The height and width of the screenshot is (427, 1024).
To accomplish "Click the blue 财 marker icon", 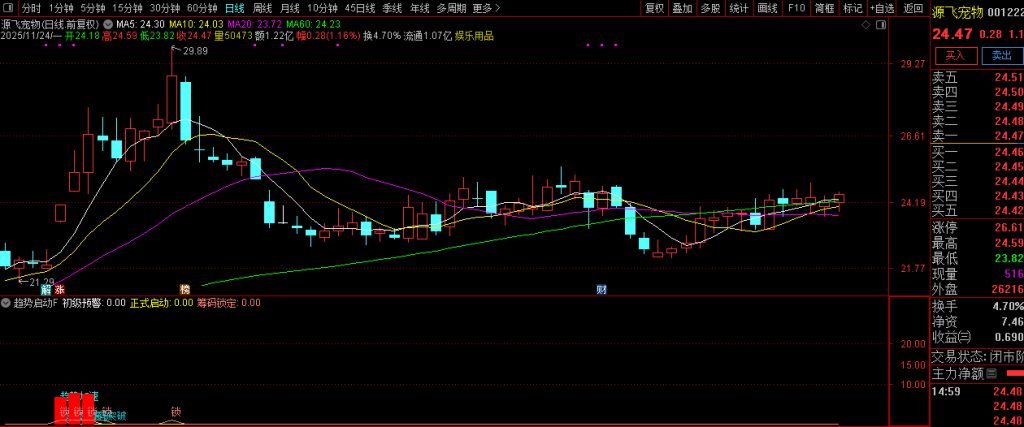I will tap(602, 289).
